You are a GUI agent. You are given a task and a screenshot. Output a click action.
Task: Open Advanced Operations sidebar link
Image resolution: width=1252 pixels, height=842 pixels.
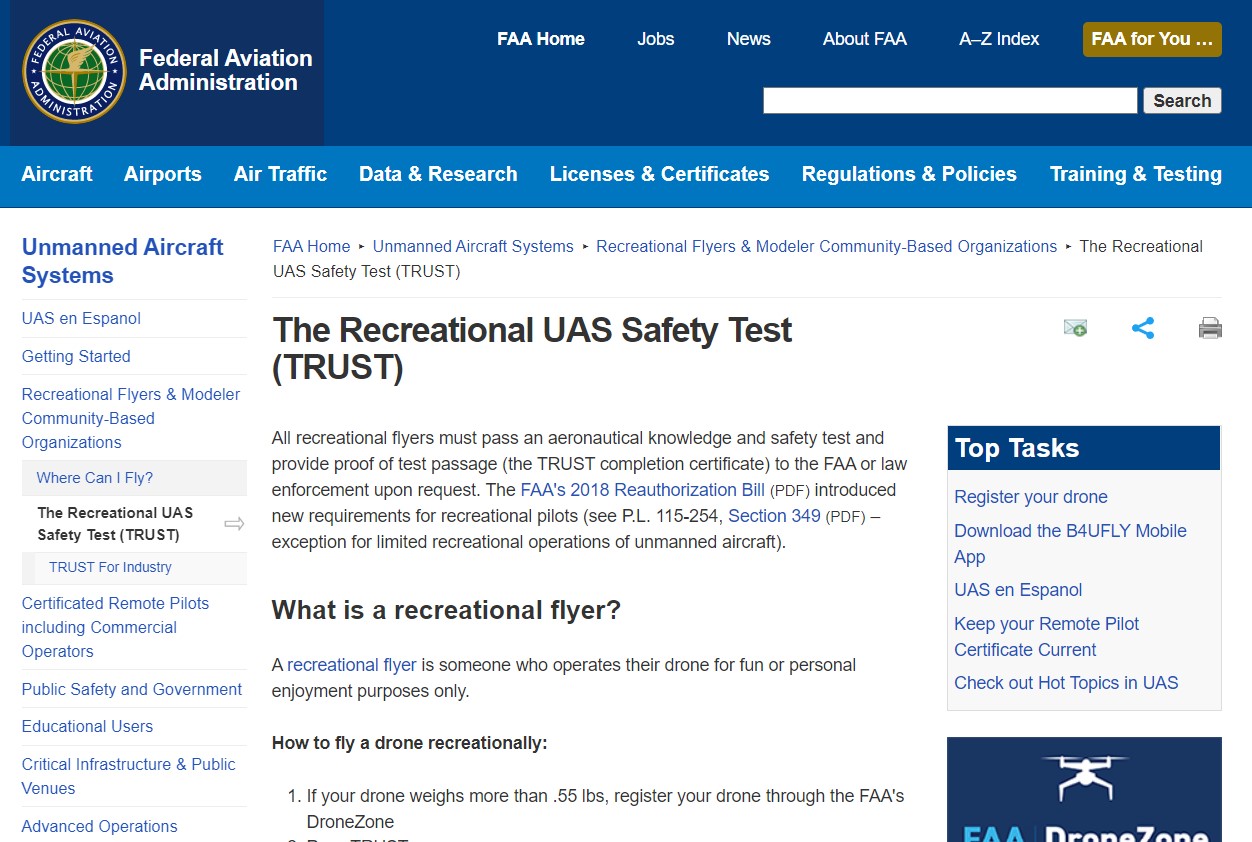[99, 826]
